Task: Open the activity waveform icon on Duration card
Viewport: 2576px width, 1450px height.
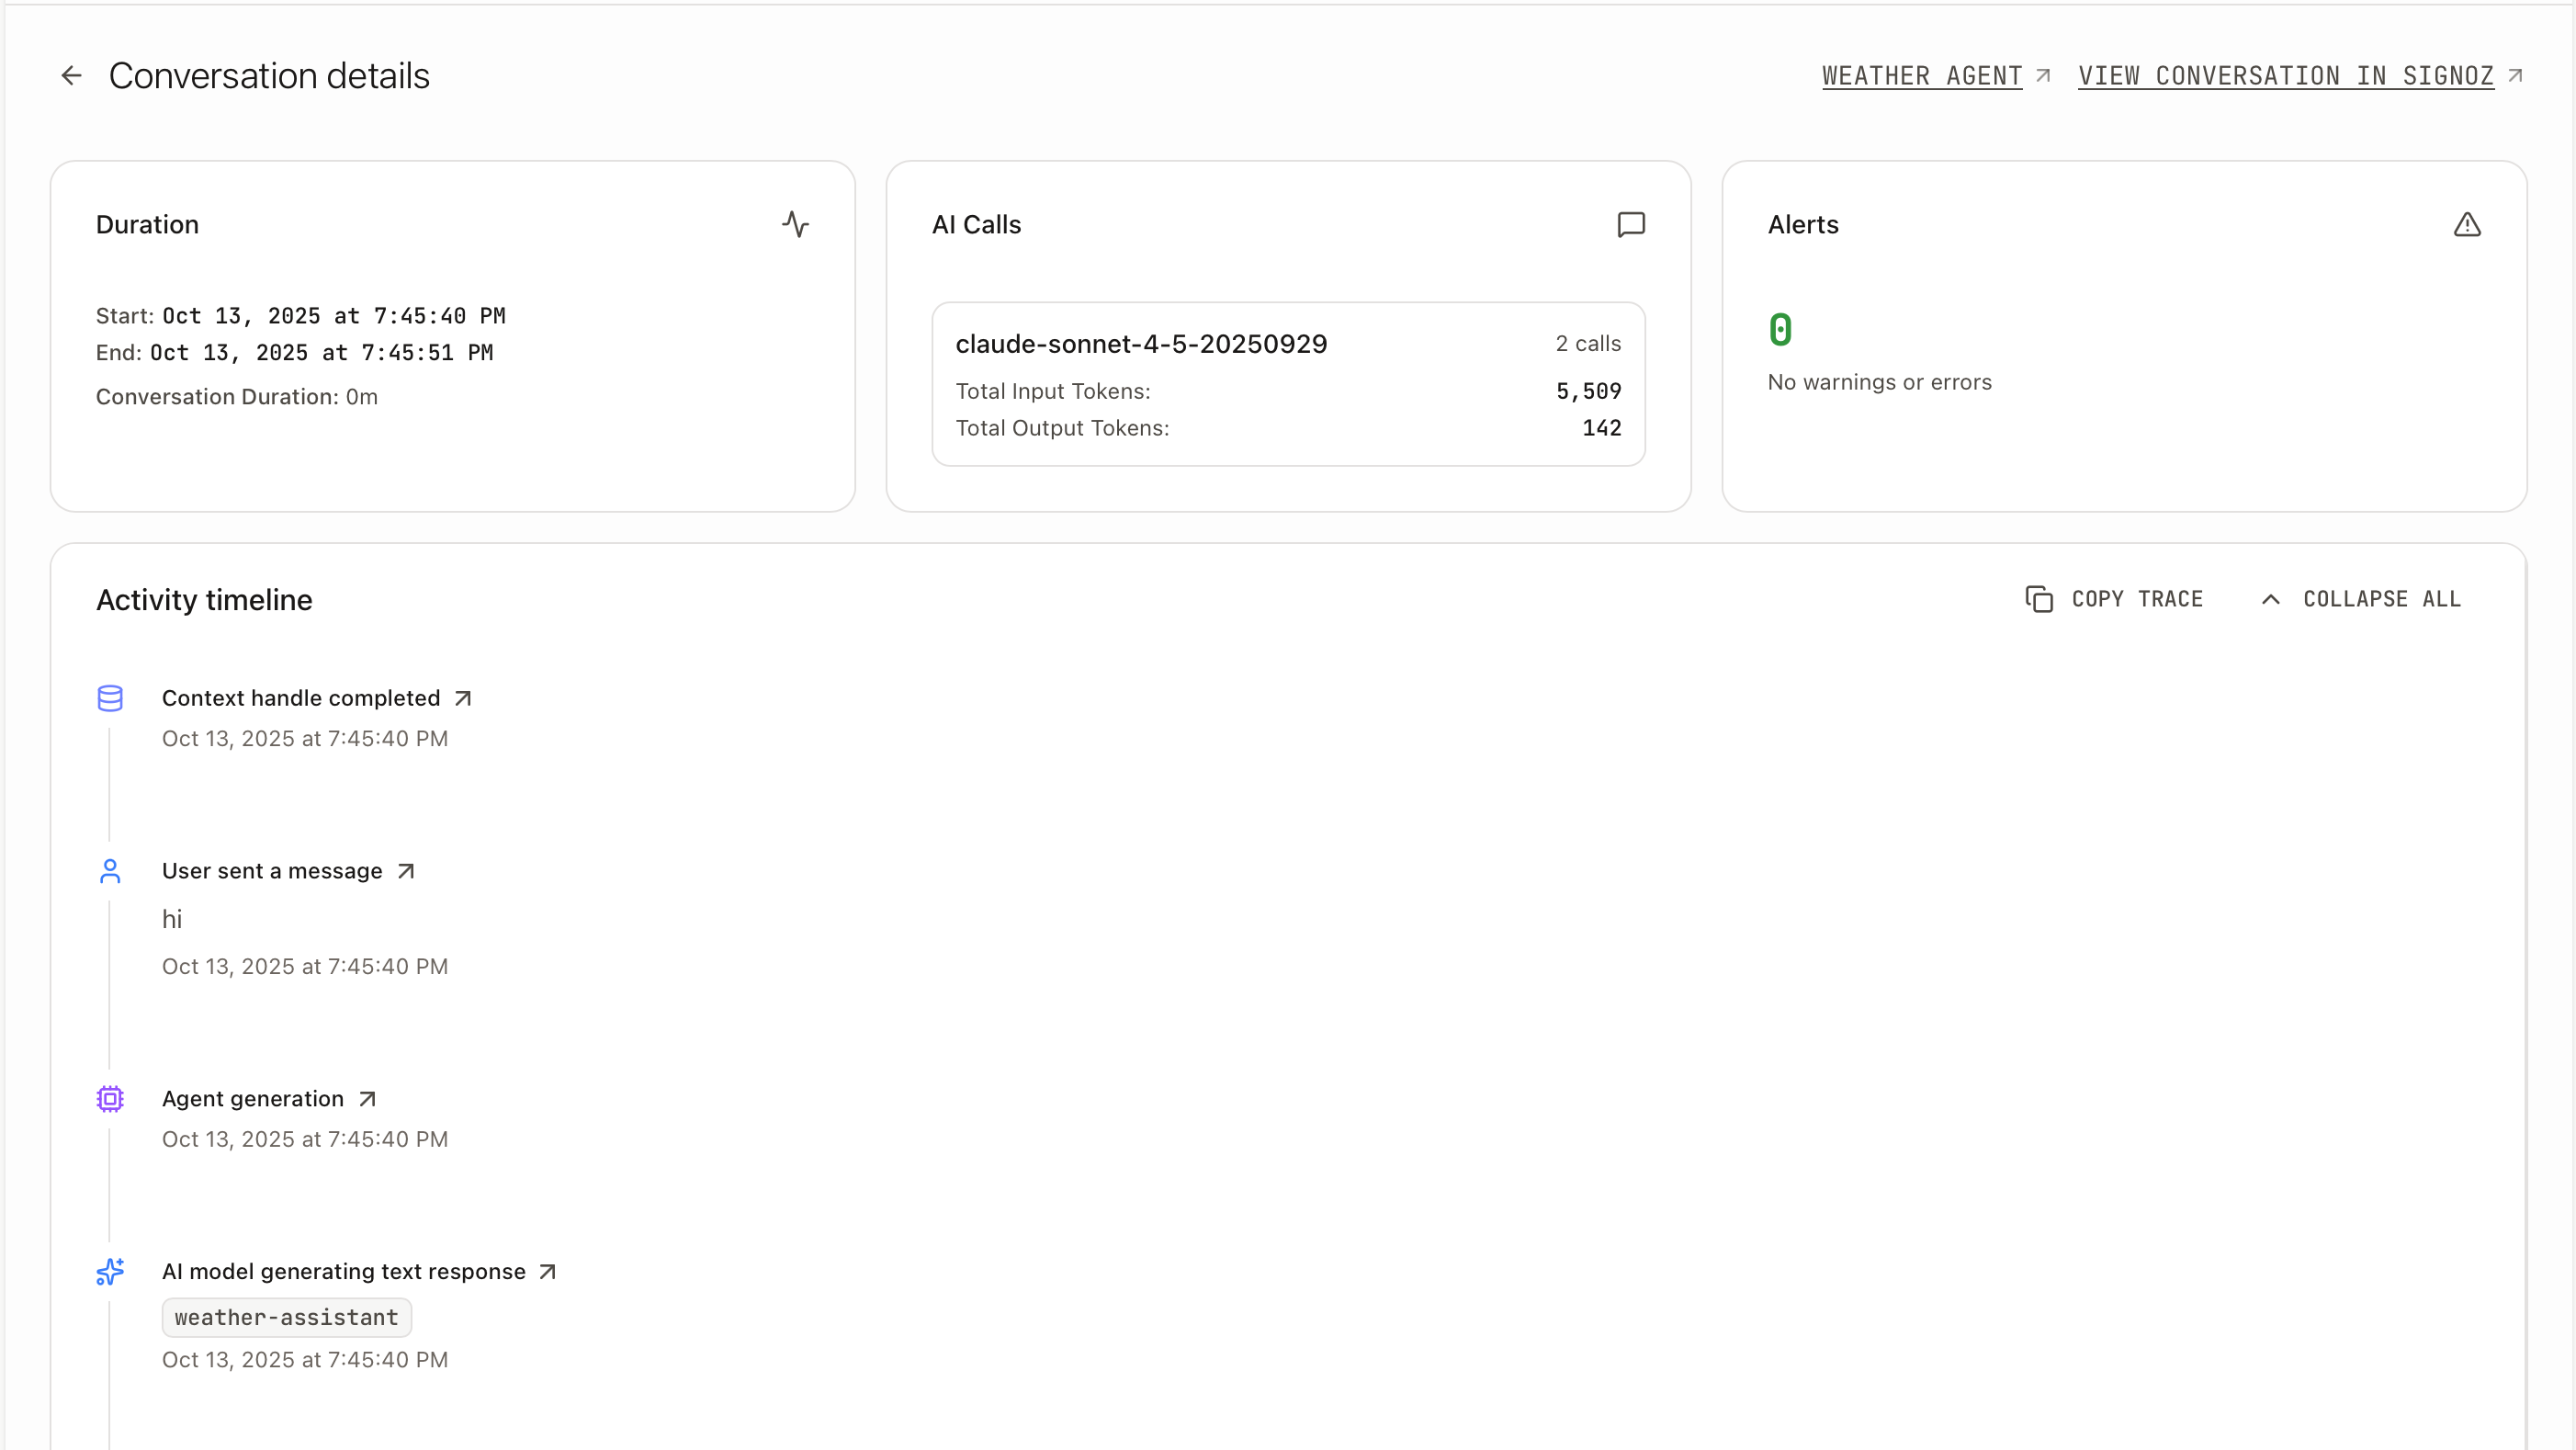Action: click(x=795, y=224)
